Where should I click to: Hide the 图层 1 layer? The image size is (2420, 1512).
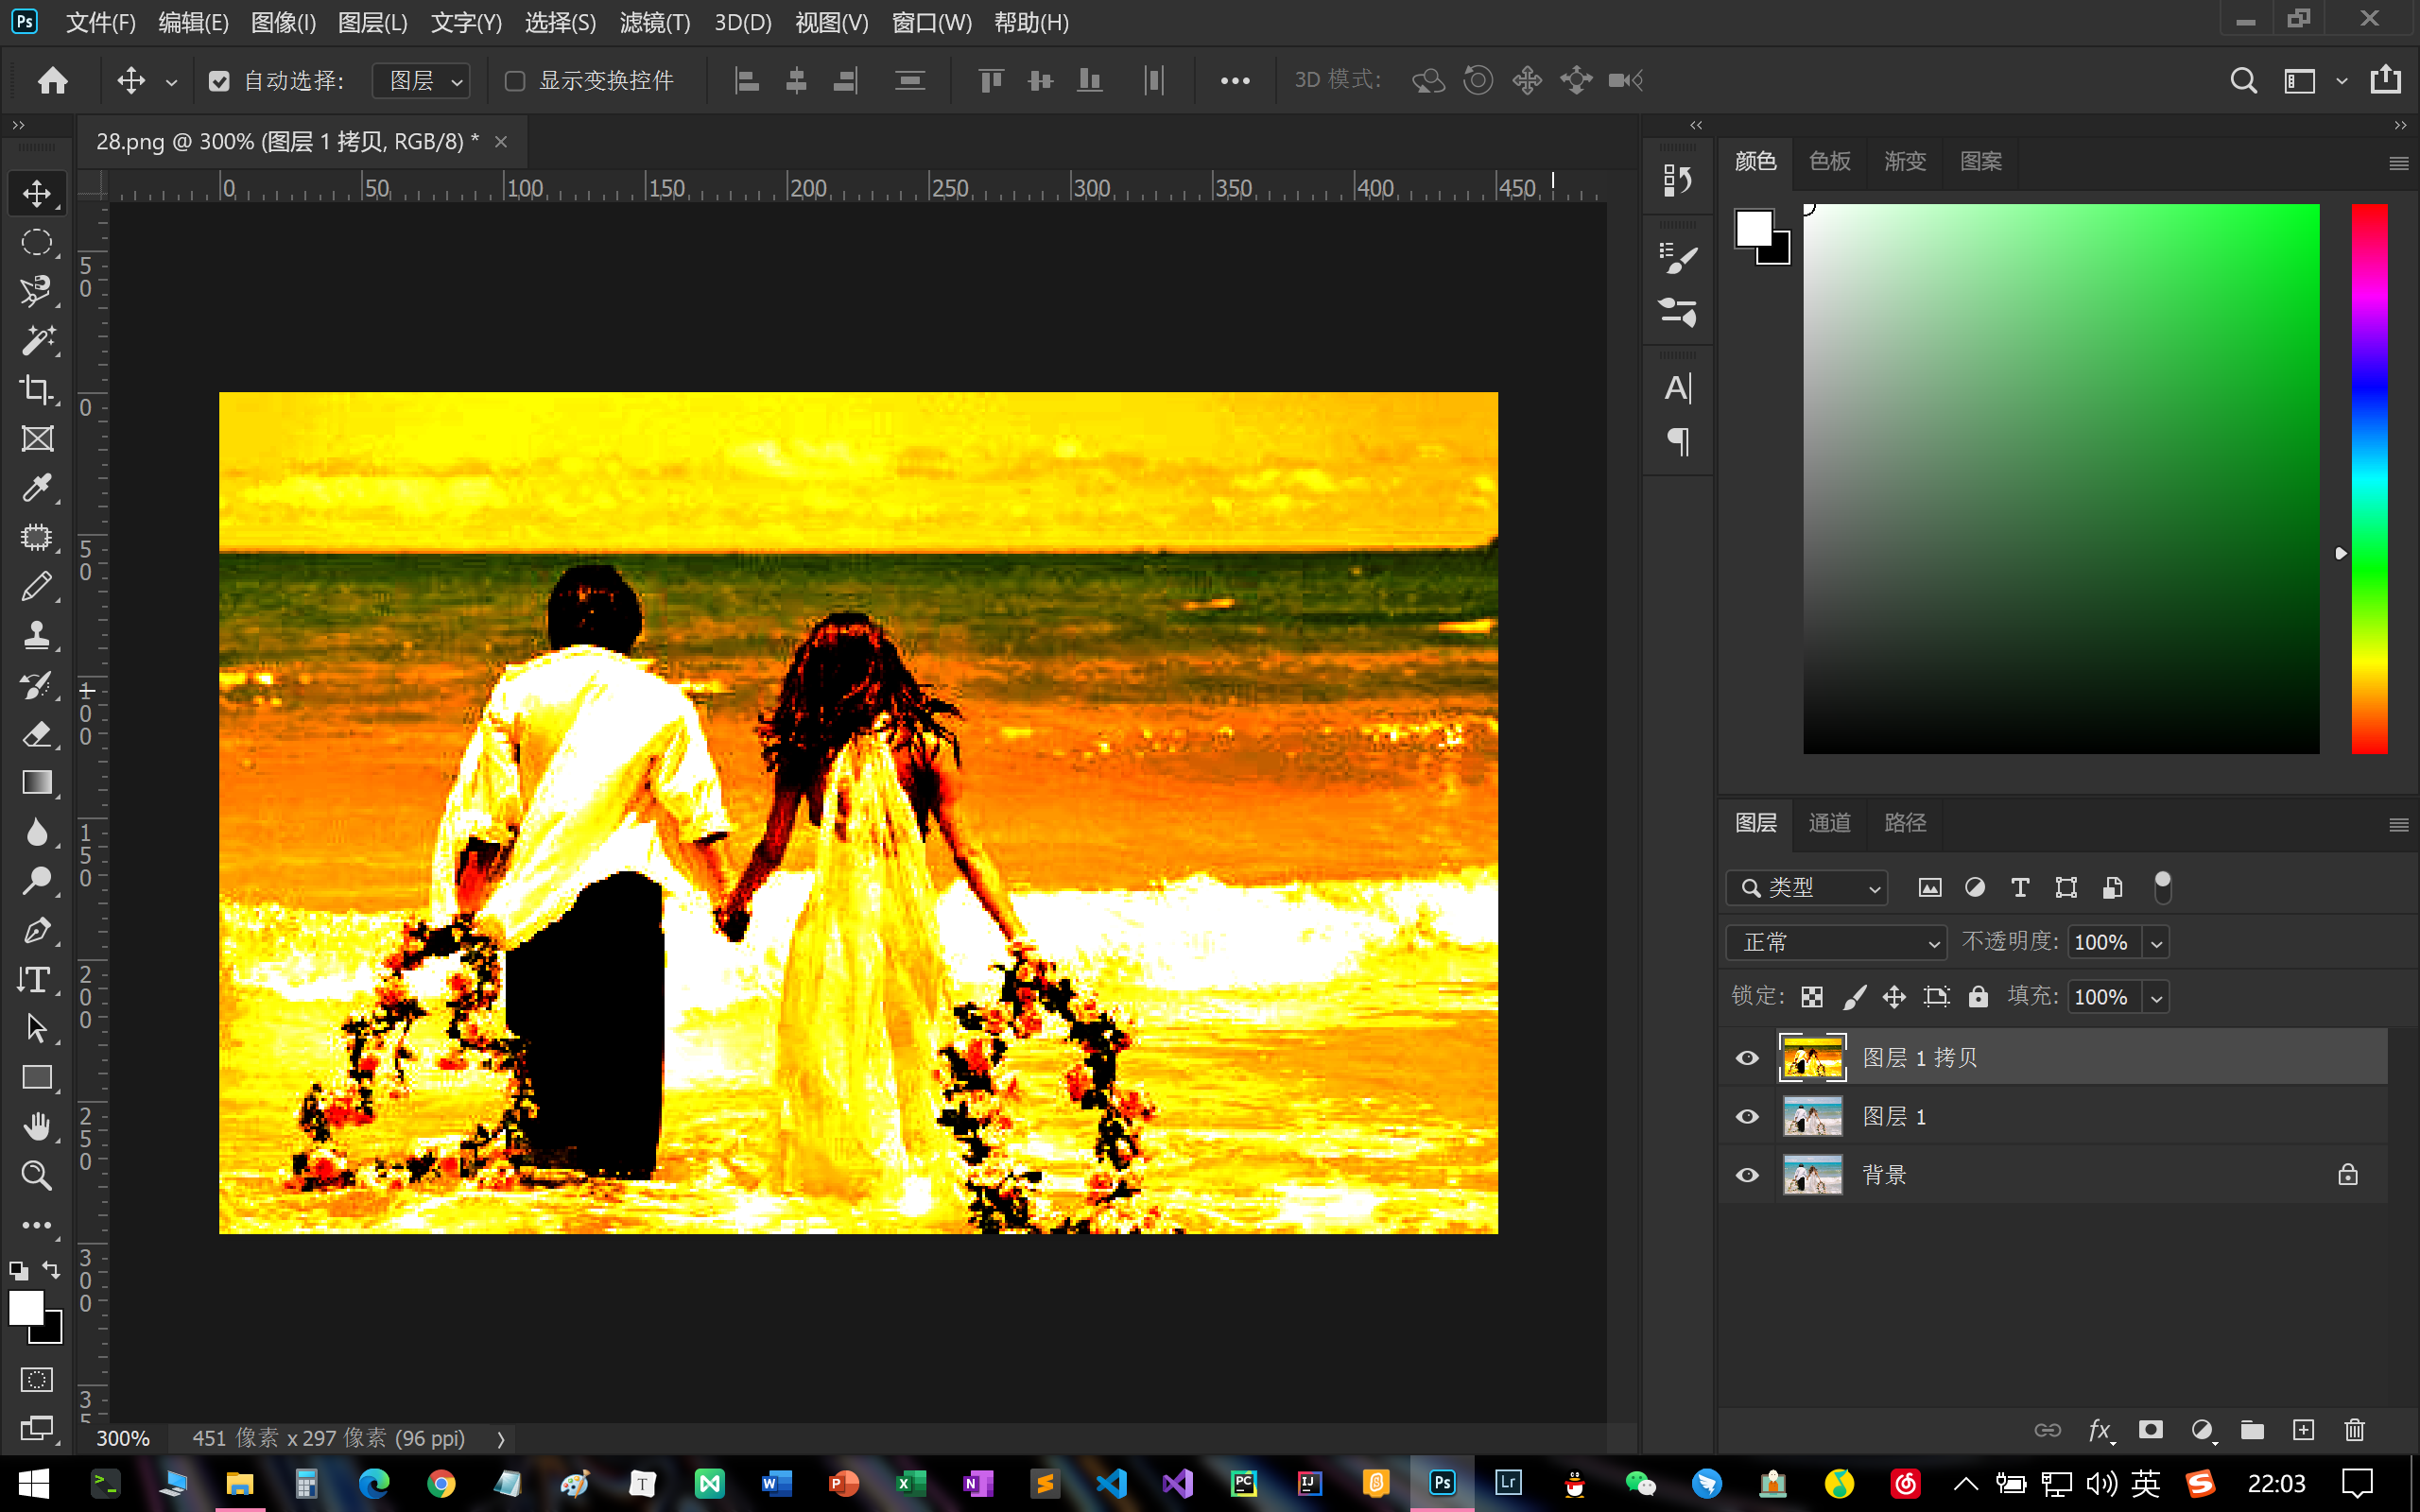[x=1747, y=1116]
